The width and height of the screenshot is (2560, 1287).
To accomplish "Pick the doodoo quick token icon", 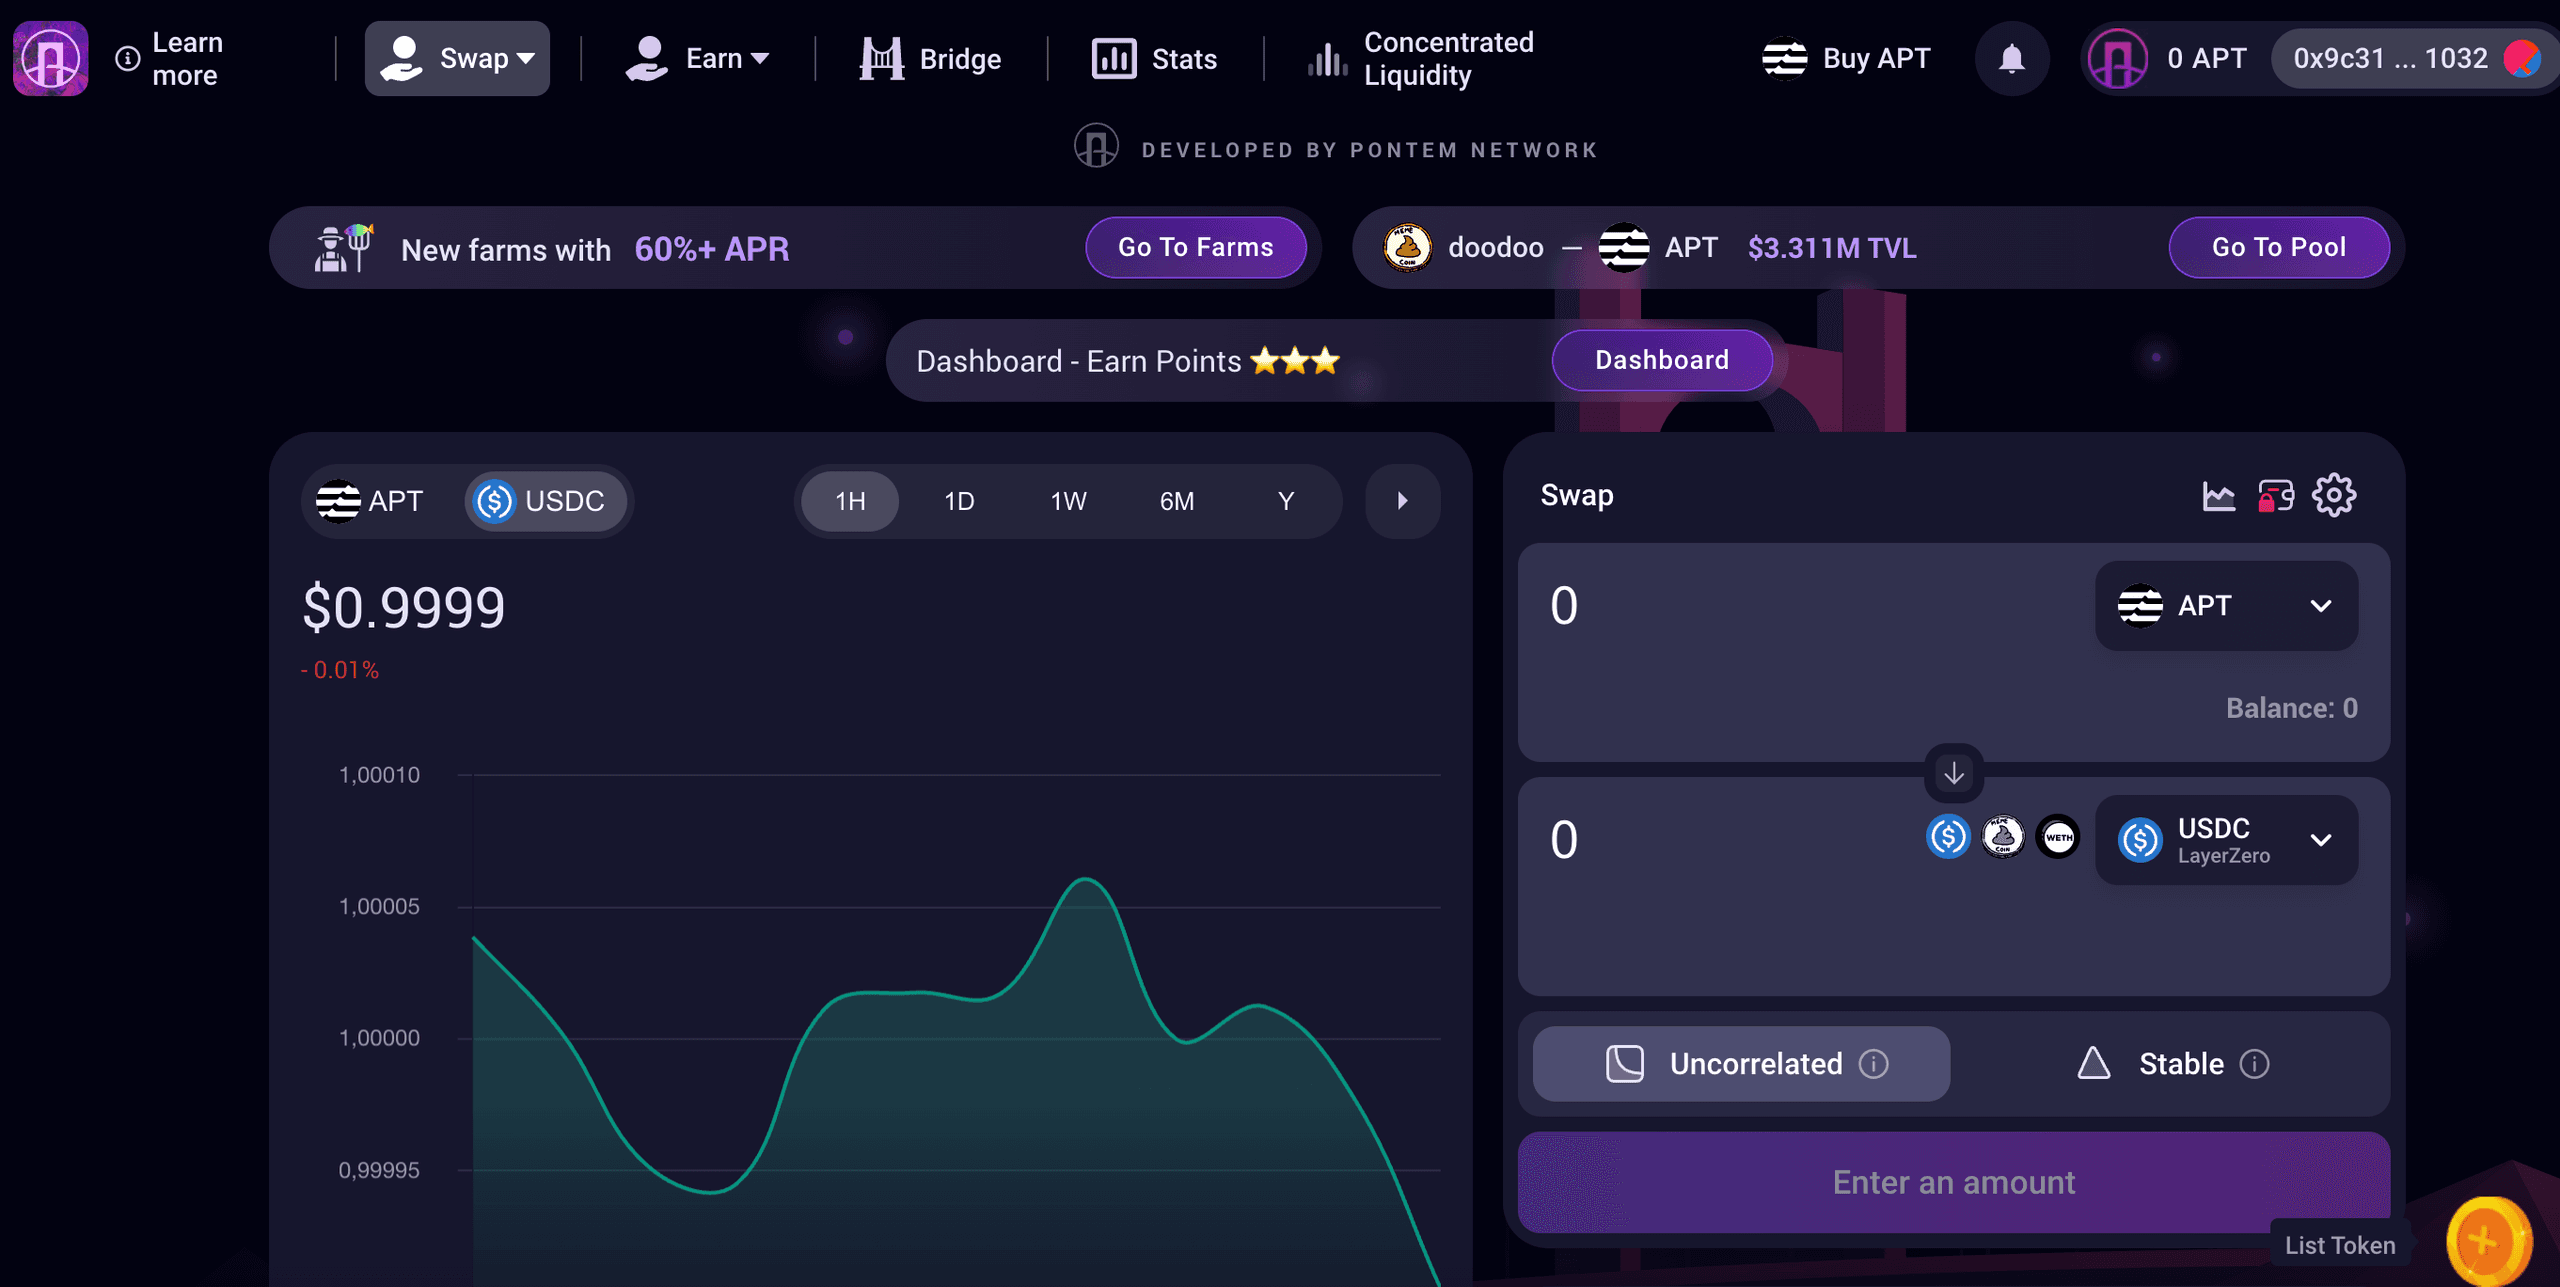I will point(2003,837).
